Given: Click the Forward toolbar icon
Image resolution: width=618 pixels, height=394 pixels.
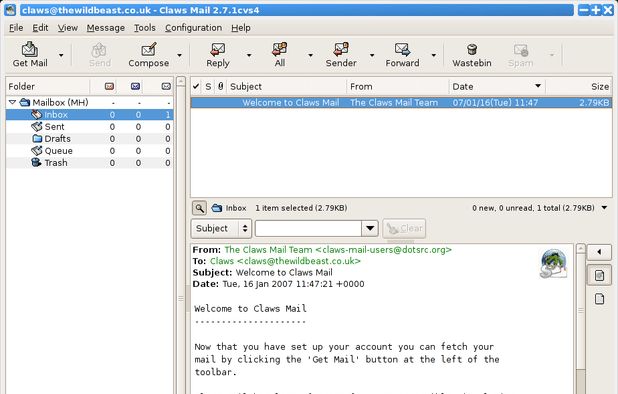Looking at the screenshot, I should (402, 54).
